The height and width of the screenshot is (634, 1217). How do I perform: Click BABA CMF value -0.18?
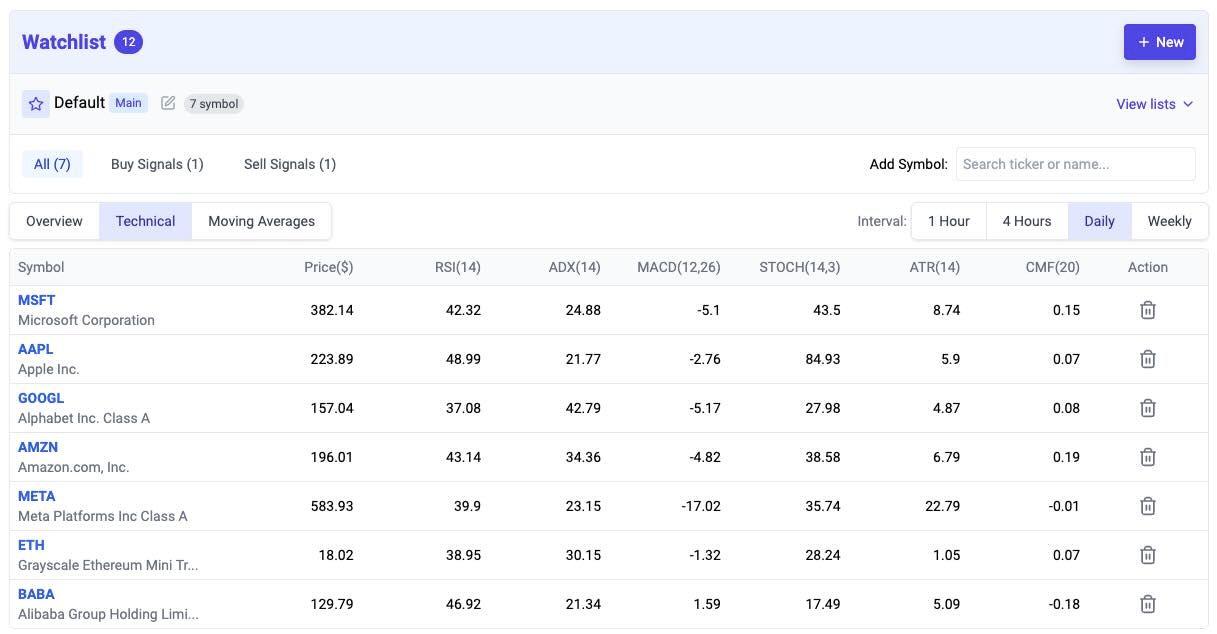coord(1064,604)
